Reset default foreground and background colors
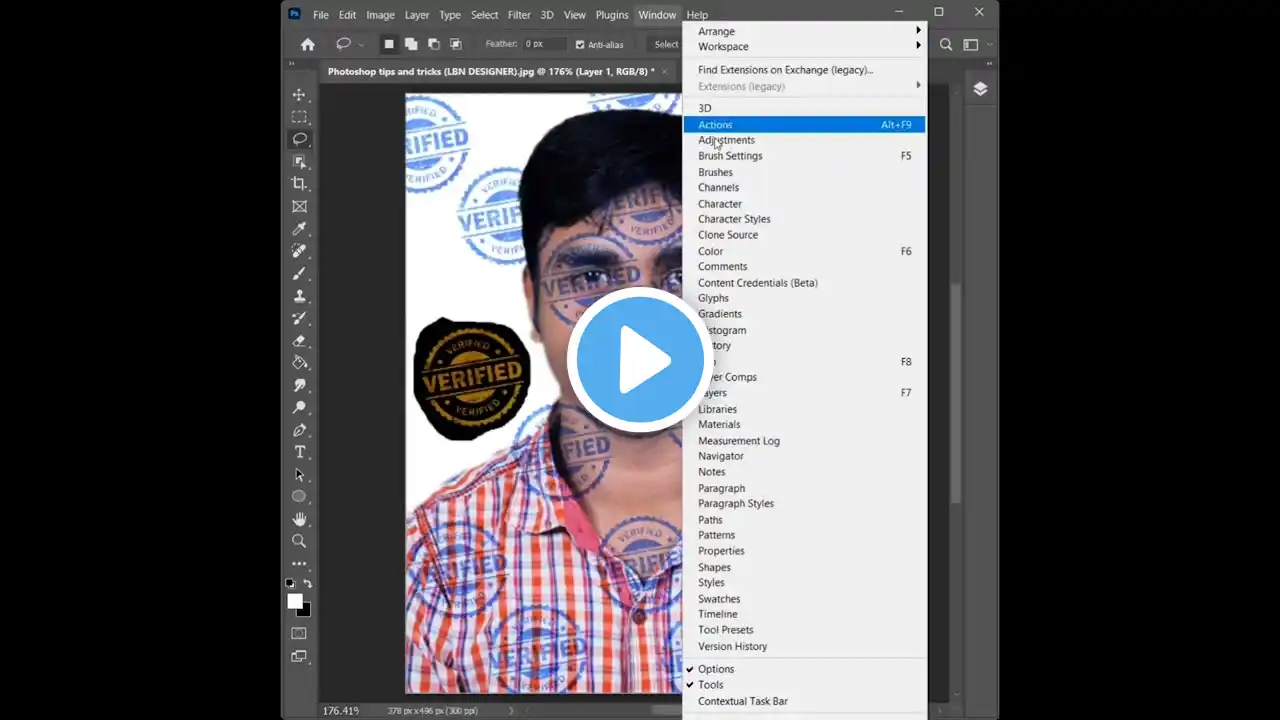Viewport: 1280px width, 720px height. tap(290, 583)
